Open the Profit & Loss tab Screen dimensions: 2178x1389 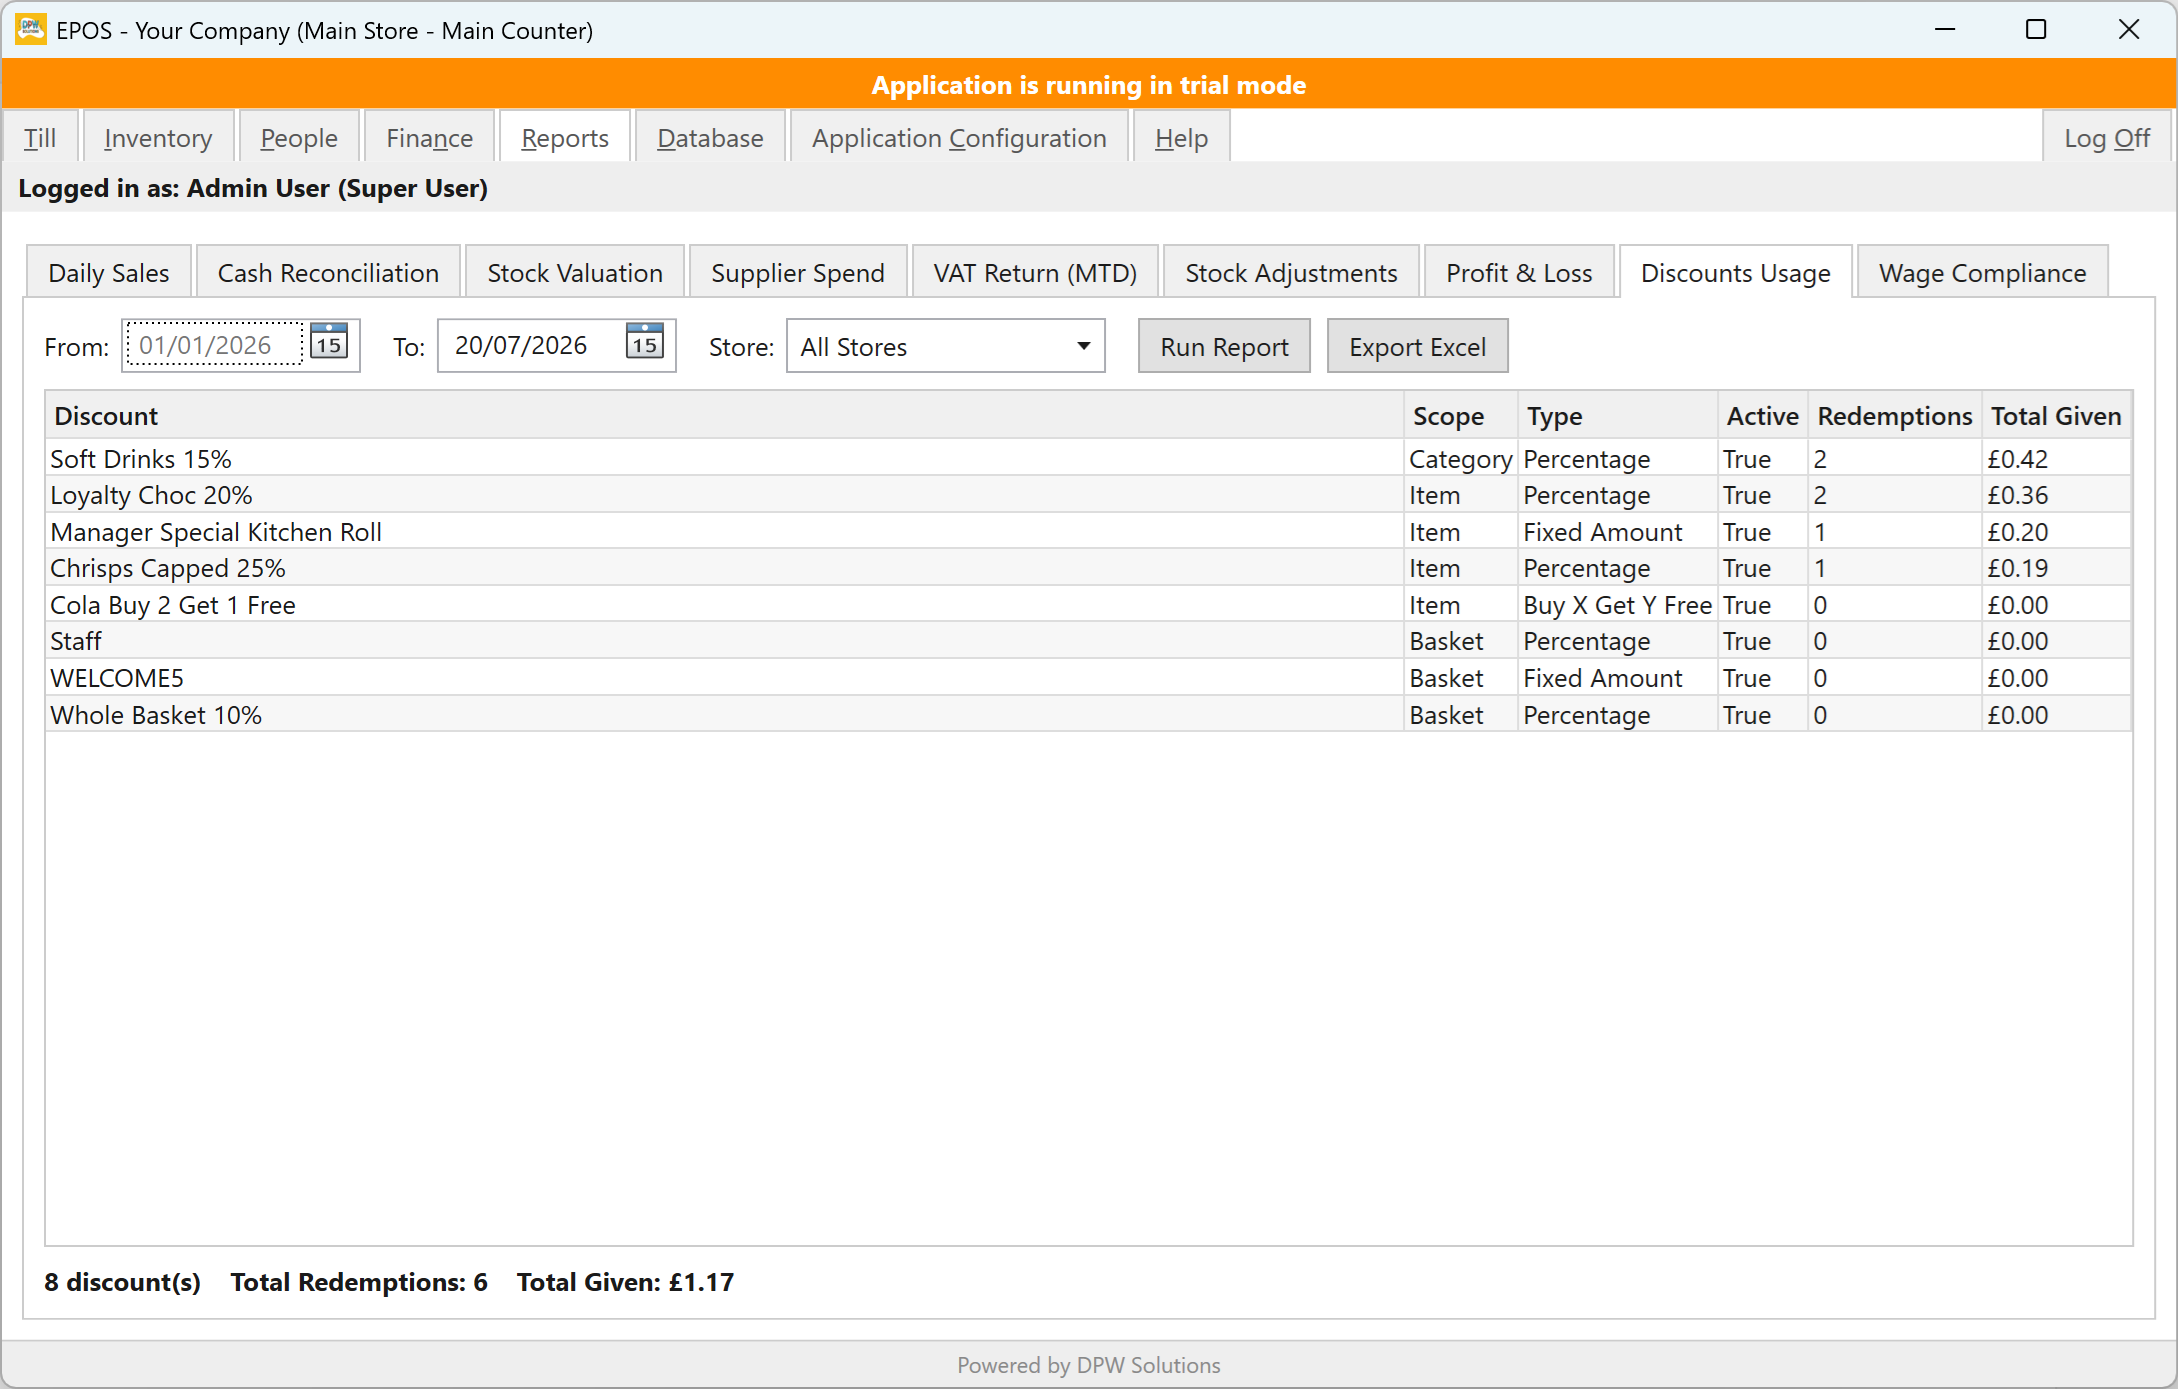click(1518, 272)
